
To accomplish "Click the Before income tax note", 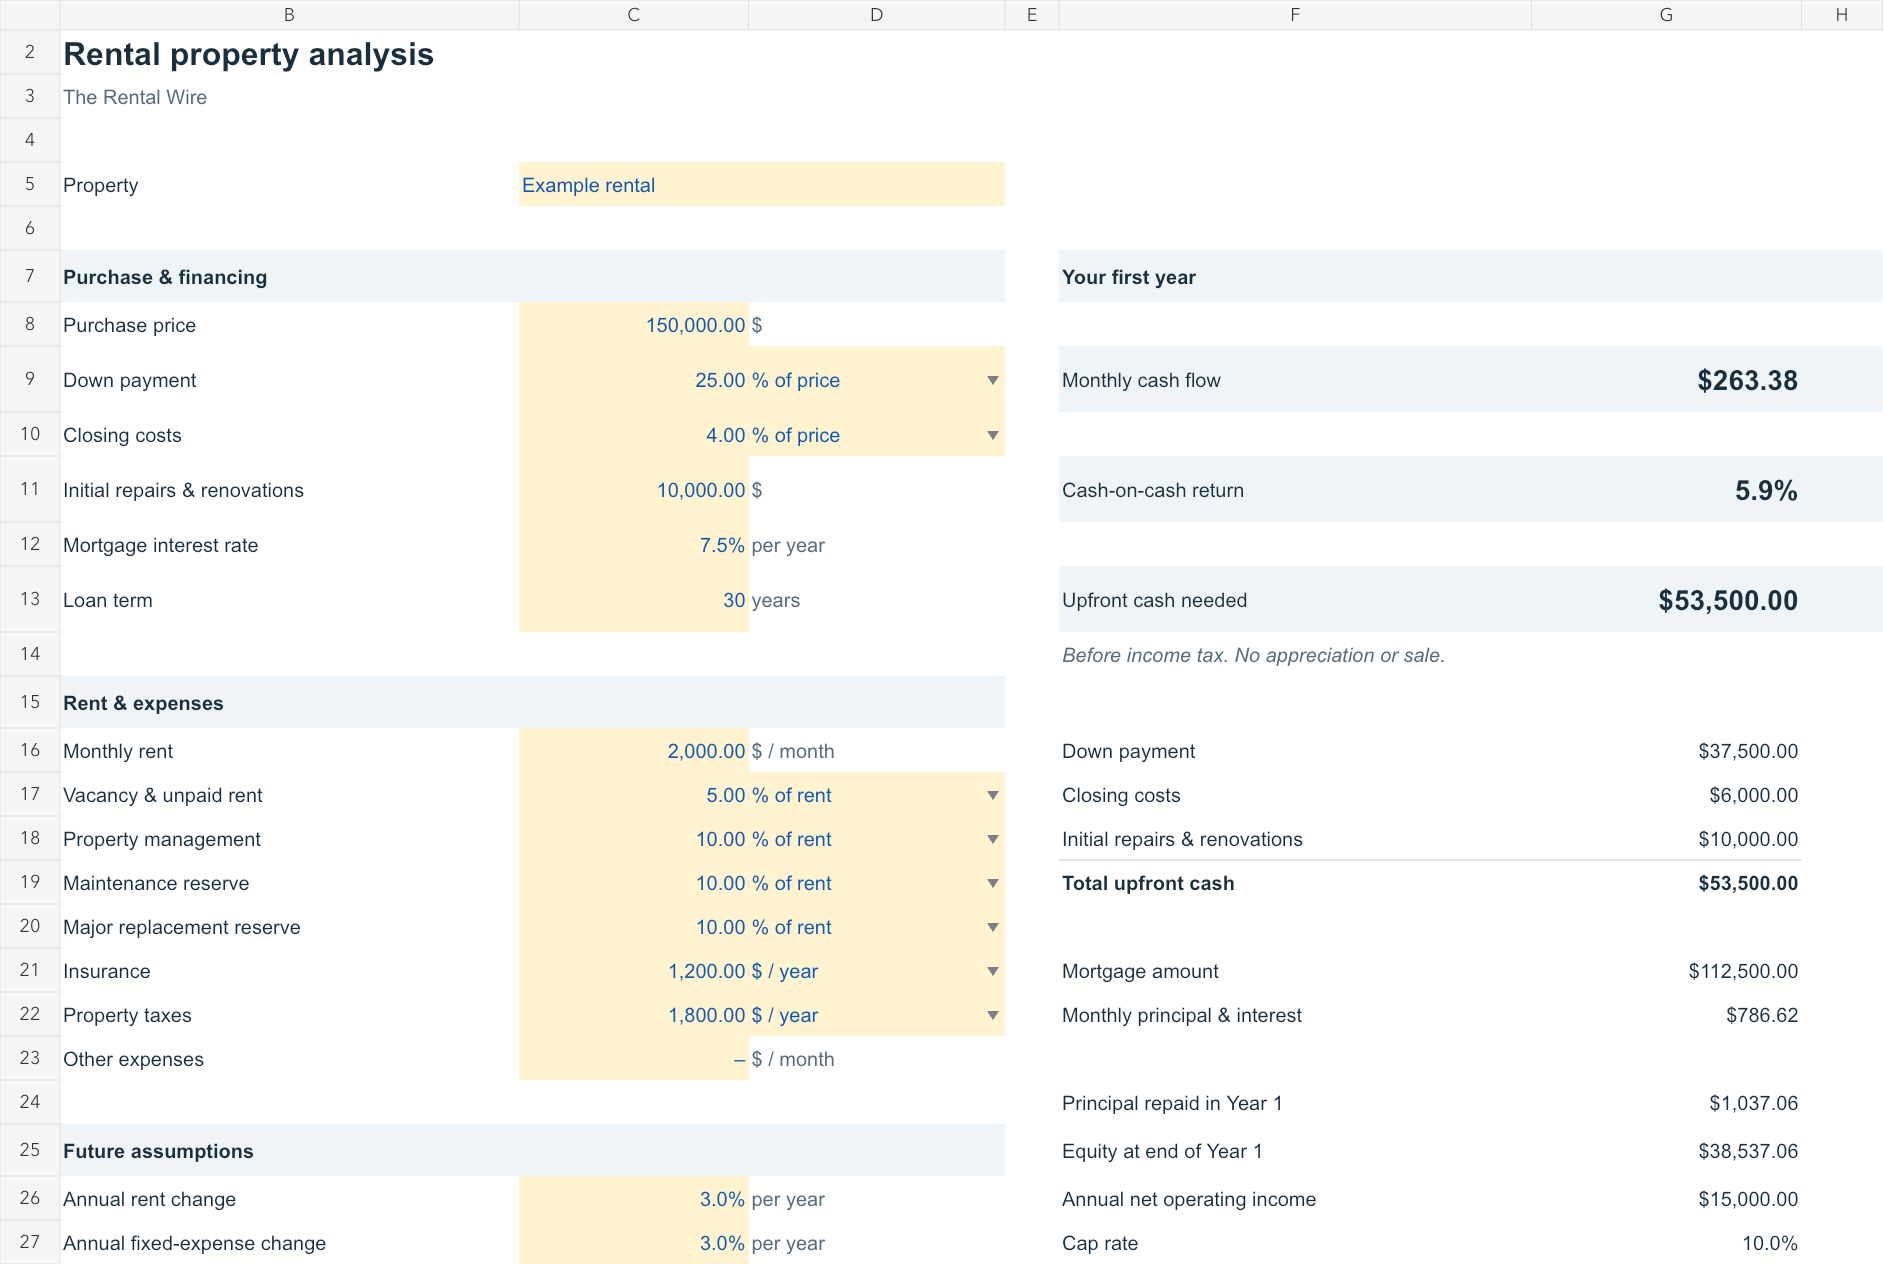I will tap(1253, 655).
